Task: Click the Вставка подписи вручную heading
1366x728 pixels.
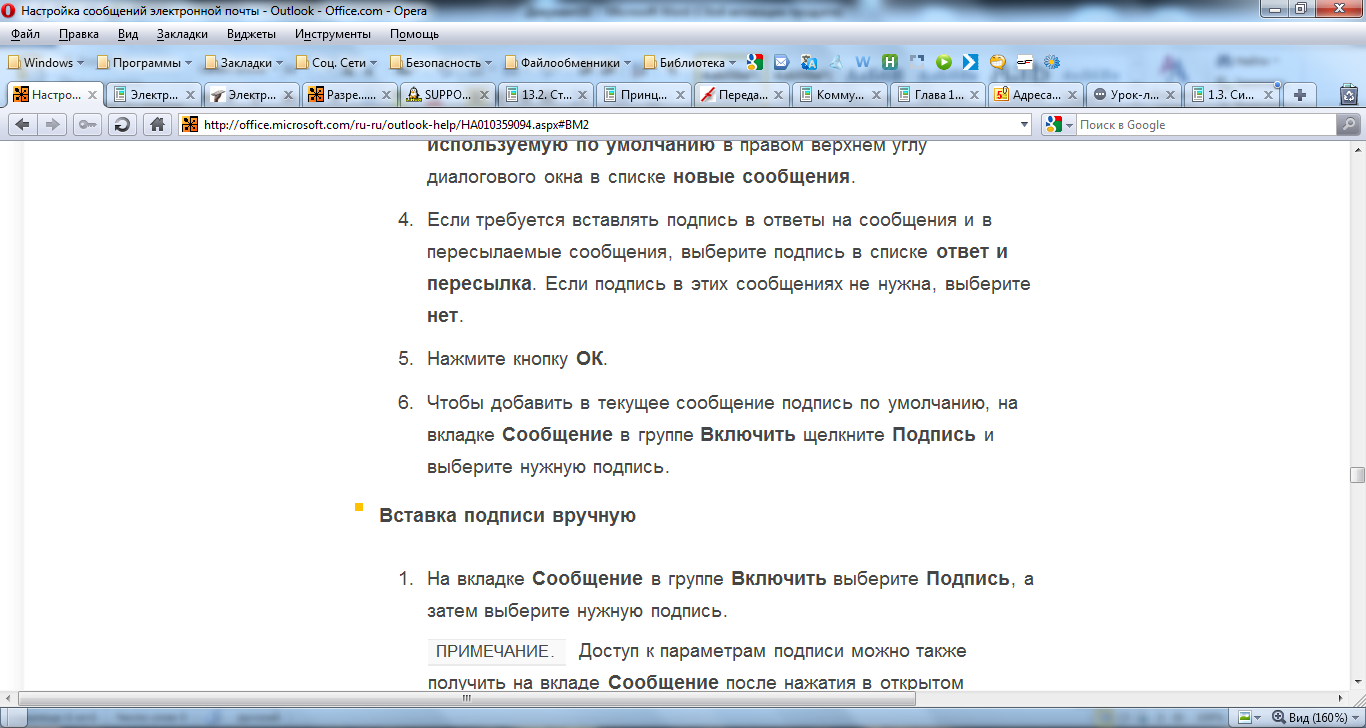Action: coord(508,516)
